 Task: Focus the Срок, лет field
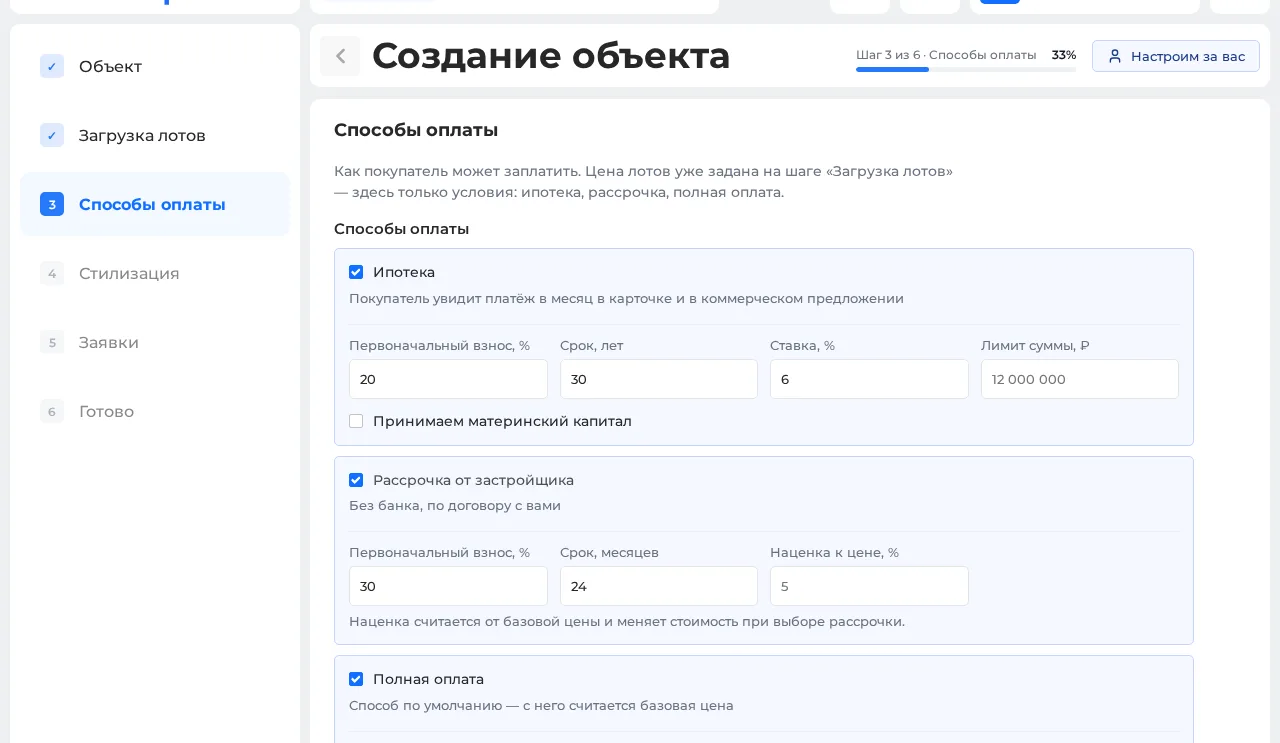coord(659,379)
